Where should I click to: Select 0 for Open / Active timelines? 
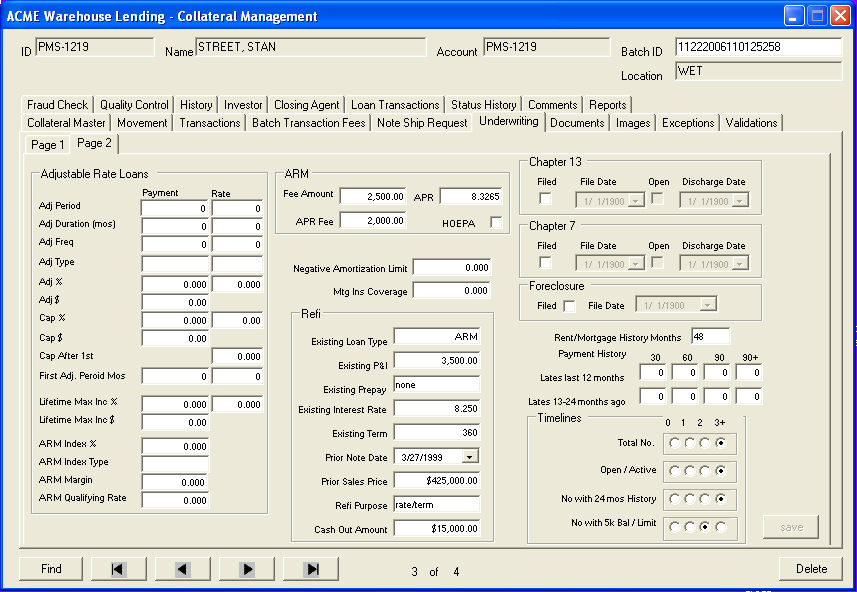(676, 470)
